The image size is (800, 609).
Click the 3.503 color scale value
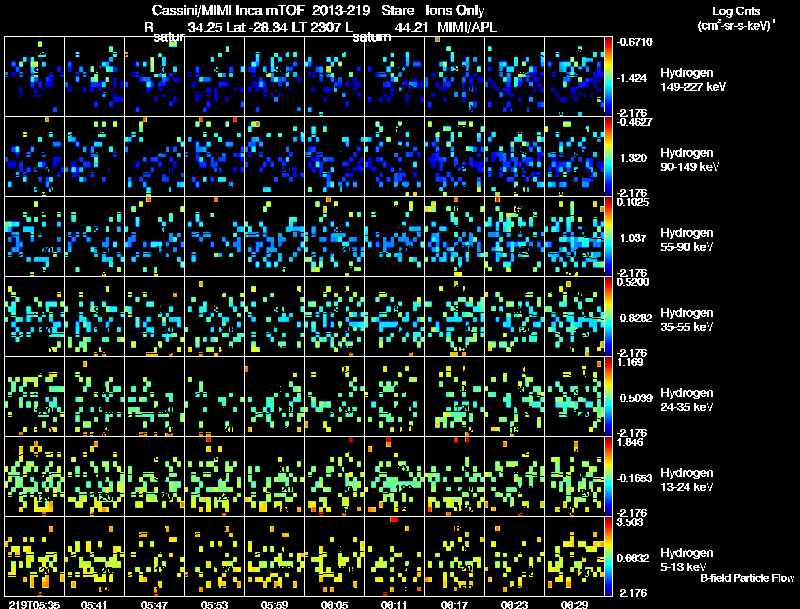[631, 522]
